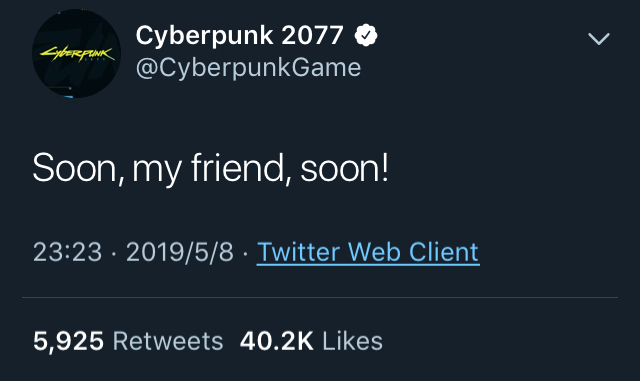Viewport: 640px width, 381px height.
Task: Click the 2077 in the display name
Action: click(312, 36)
